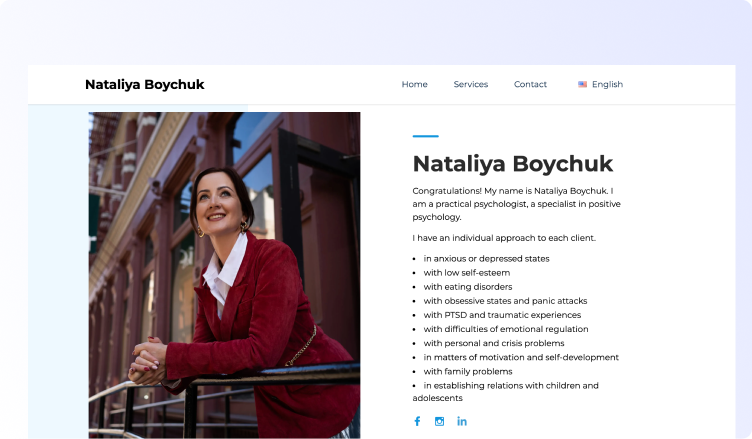752x439 pixels.
Task: Select the 'with family problems' bullet
Action: click(467, 371)
